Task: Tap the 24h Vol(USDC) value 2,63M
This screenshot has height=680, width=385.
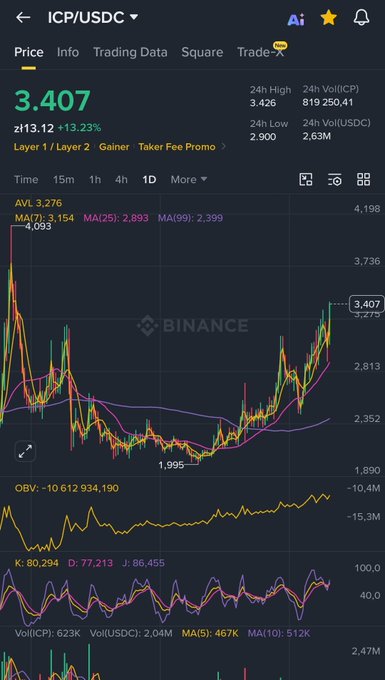Action: (316, 137)
